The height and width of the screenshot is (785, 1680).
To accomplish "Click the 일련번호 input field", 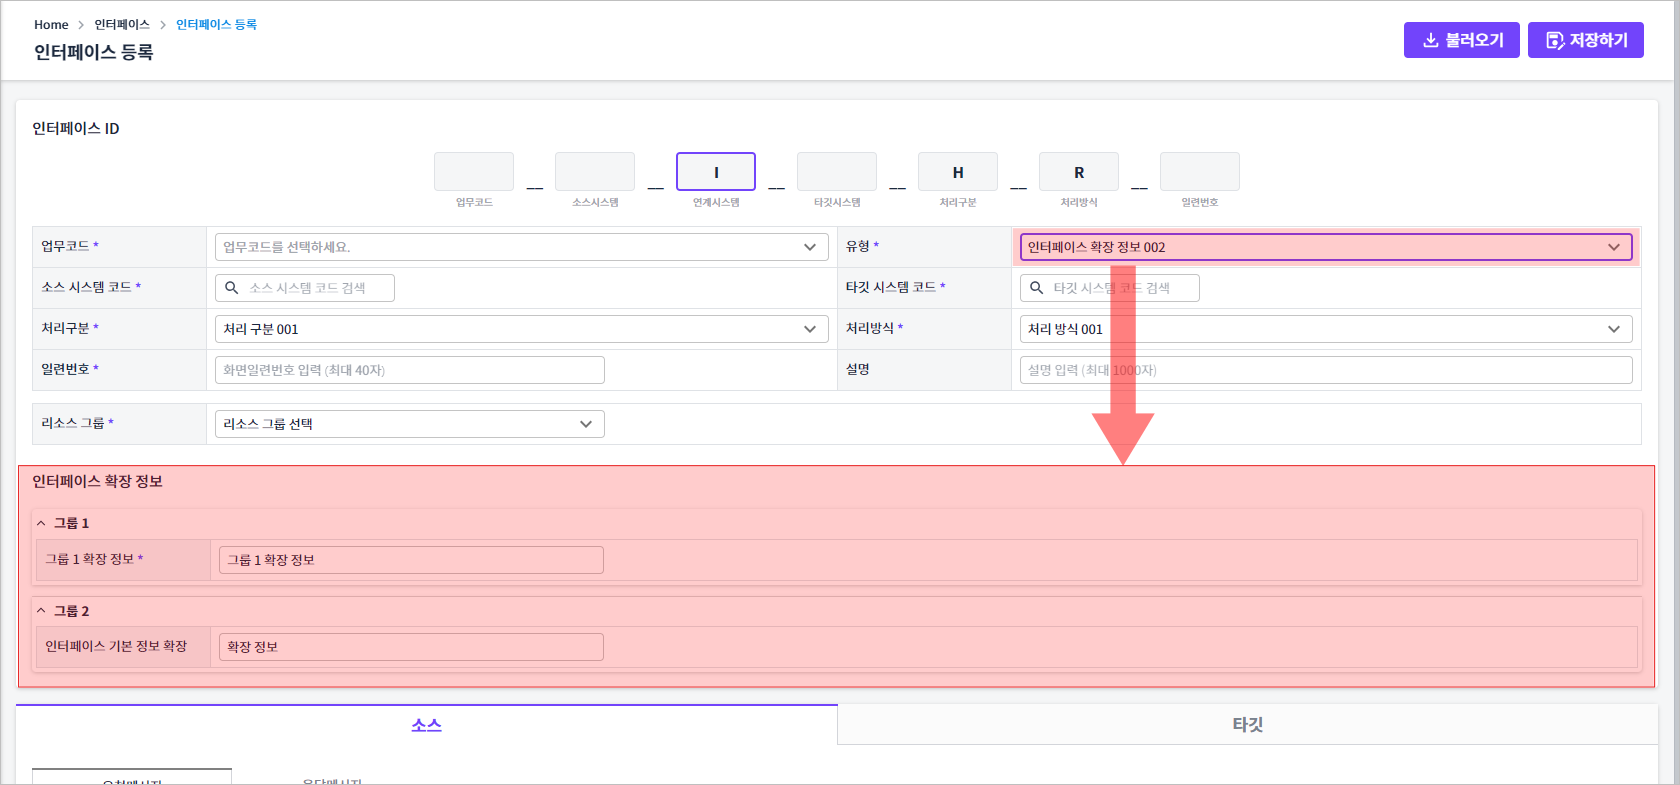I will 410,370.
